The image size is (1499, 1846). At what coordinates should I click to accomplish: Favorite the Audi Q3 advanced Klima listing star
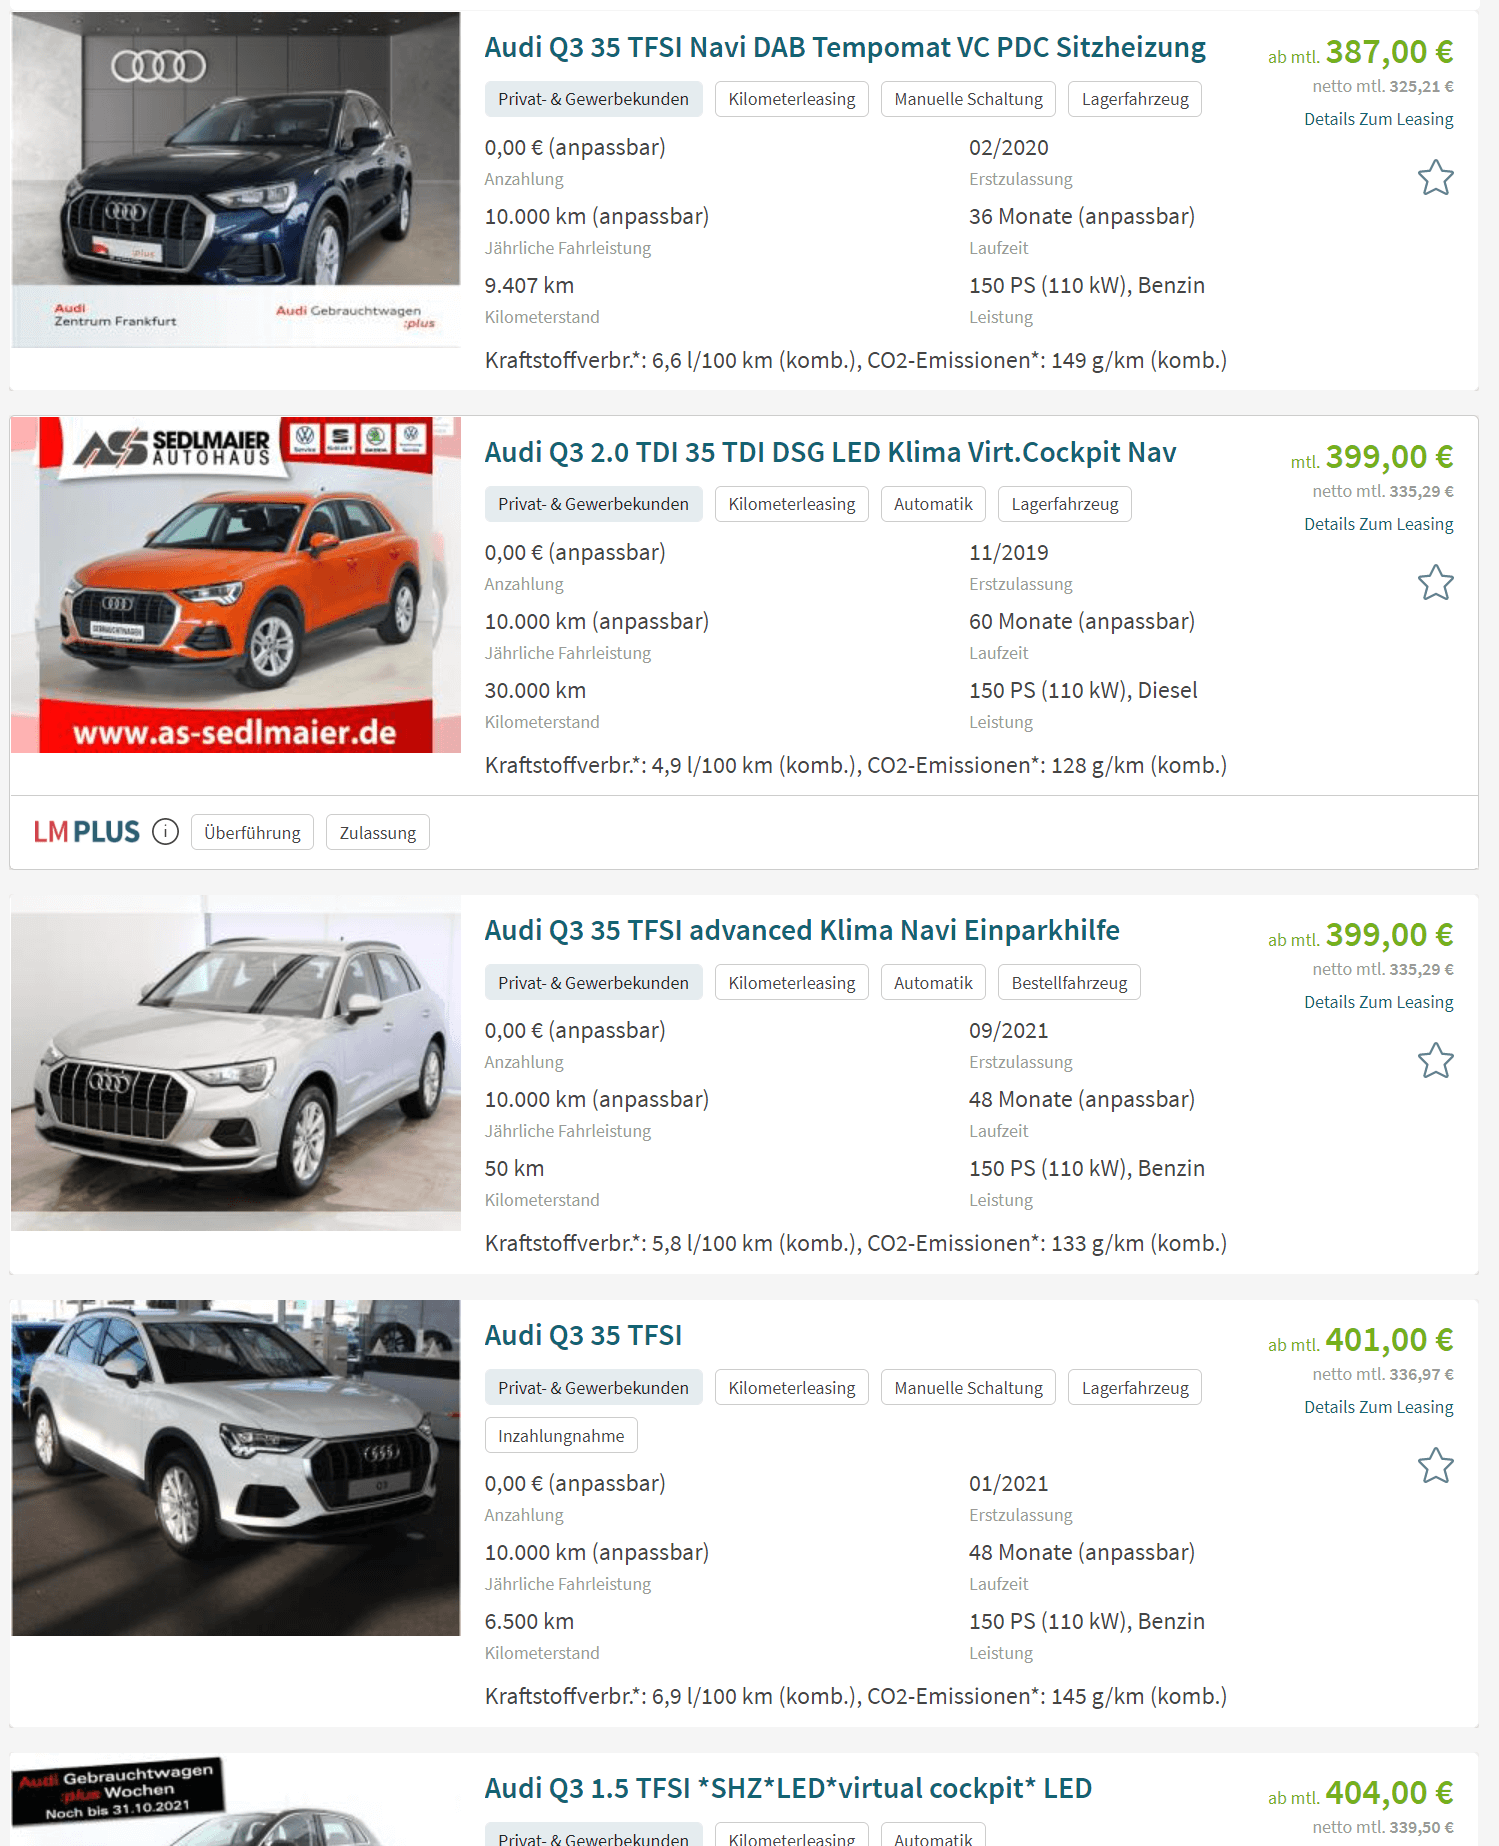tap(1435, 1061)
